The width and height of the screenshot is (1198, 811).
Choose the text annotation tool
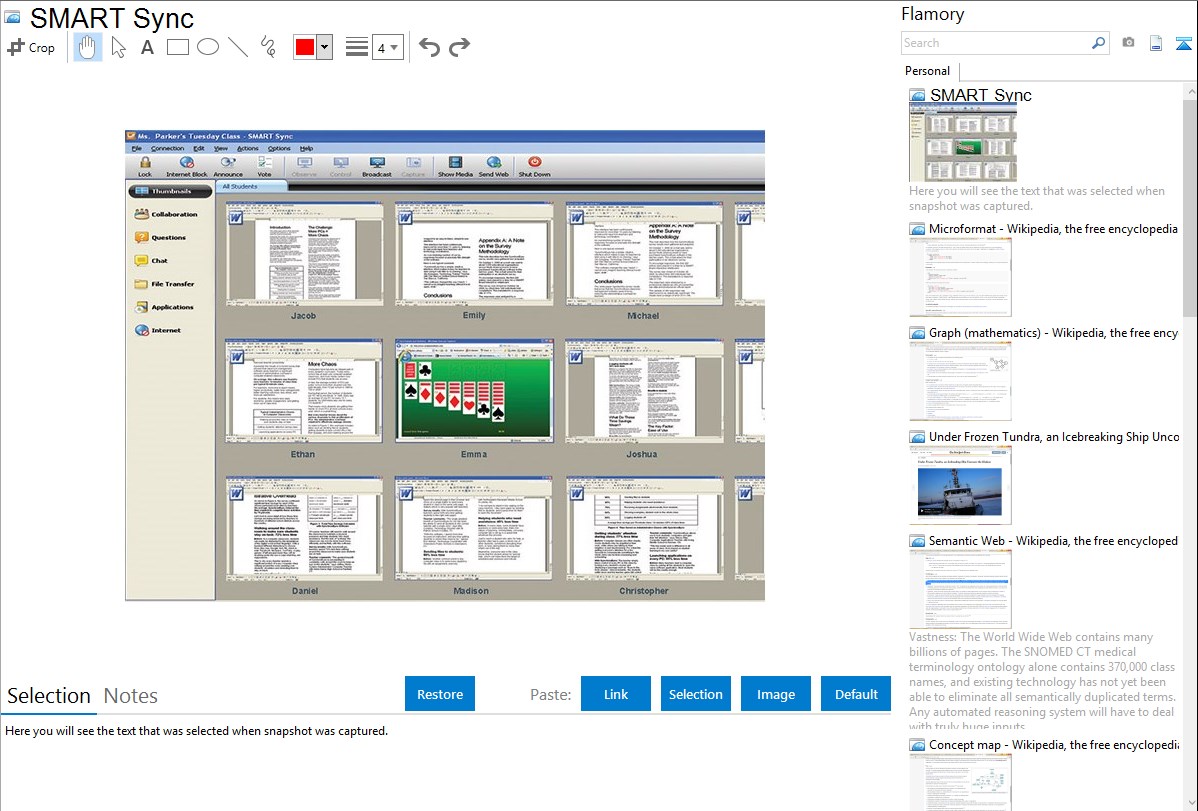click(147, 47)
